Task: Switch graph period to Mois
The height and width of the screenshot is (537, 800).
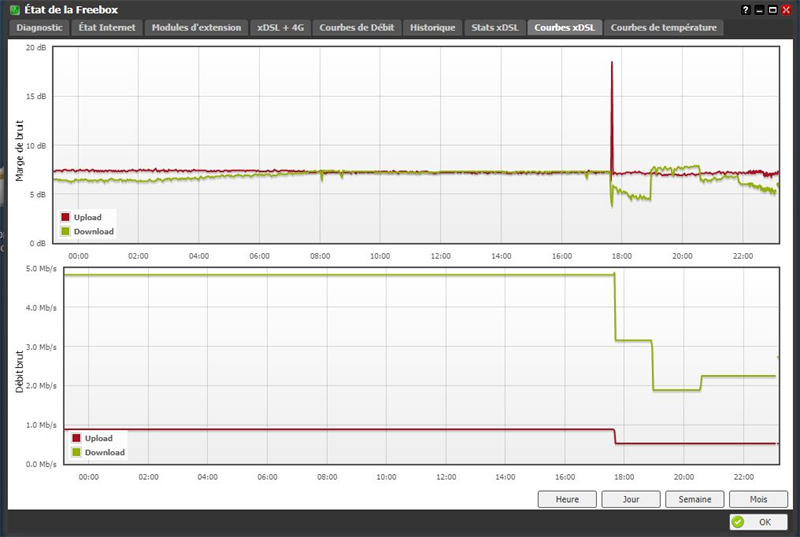Action: [758, 499]
